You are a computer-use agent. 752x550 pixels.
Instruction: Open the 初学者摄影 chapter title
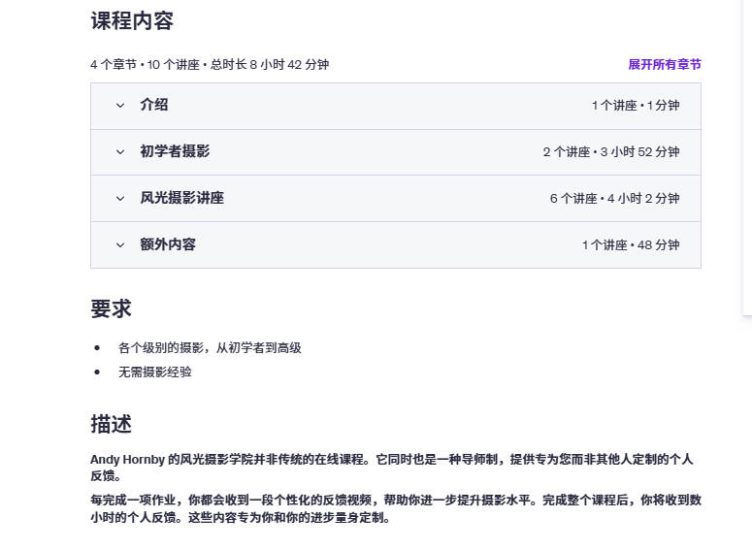pos(175,151)
